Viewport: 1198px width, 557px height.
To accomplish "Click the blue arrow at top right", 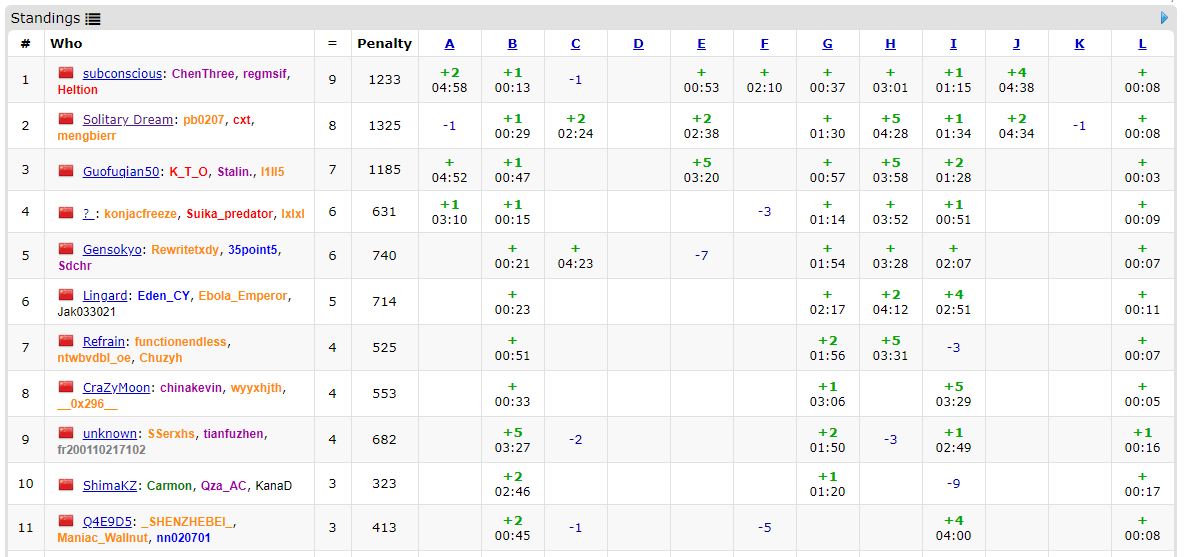I will coord(1164,18).
